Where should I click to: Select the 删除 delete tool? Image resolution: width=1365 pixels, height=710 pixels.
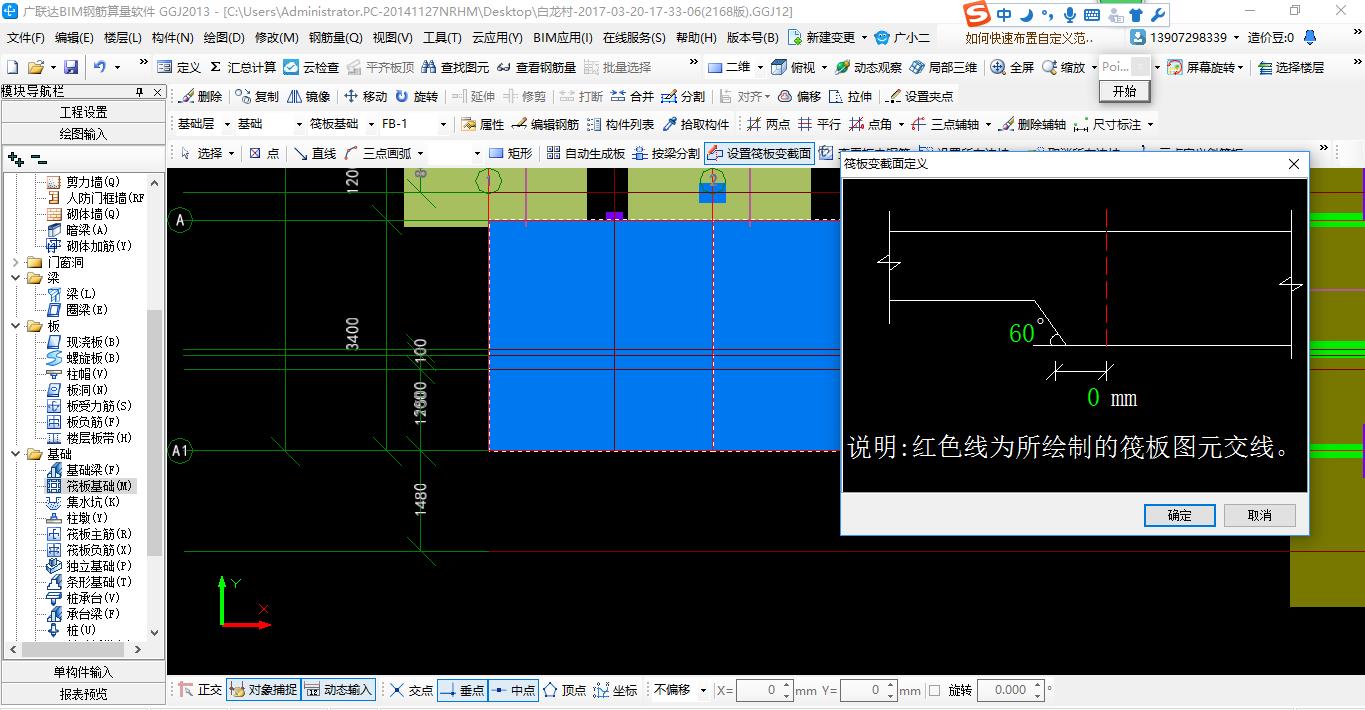201,96
